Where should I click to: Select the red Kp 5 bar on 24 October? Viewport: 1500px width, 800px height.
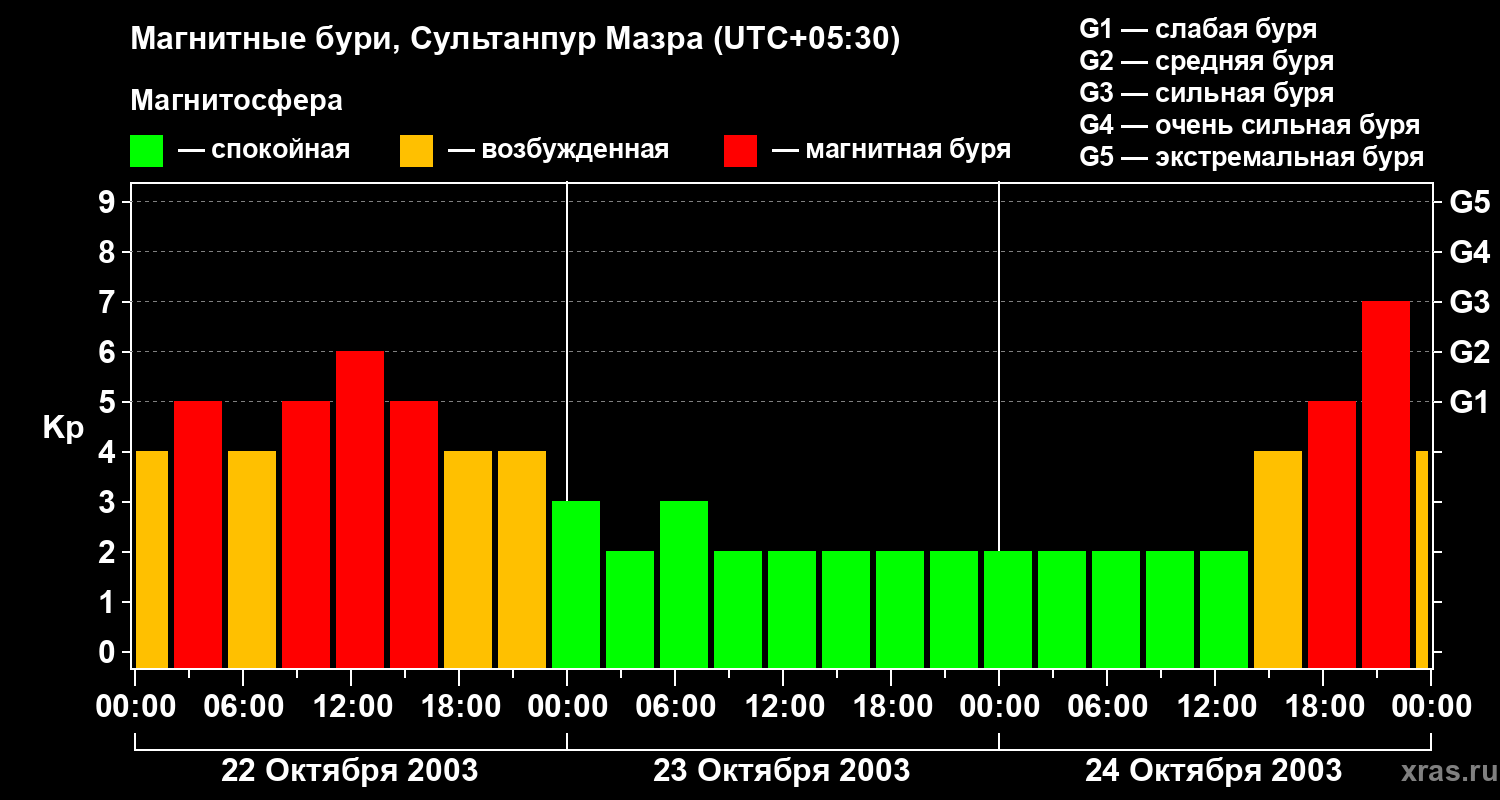click(1332, 535)
